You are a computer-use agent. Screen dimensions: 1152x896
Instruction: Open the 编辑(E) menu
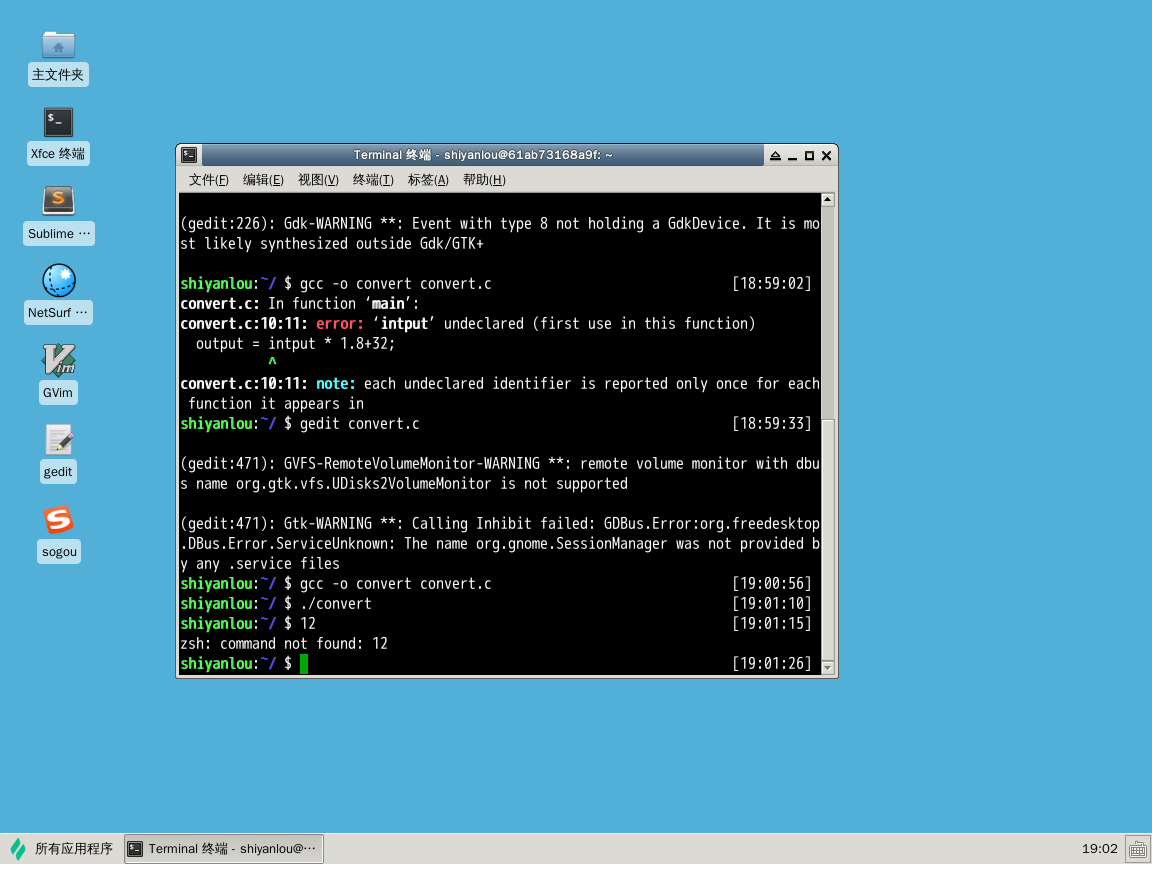point(263,180)
